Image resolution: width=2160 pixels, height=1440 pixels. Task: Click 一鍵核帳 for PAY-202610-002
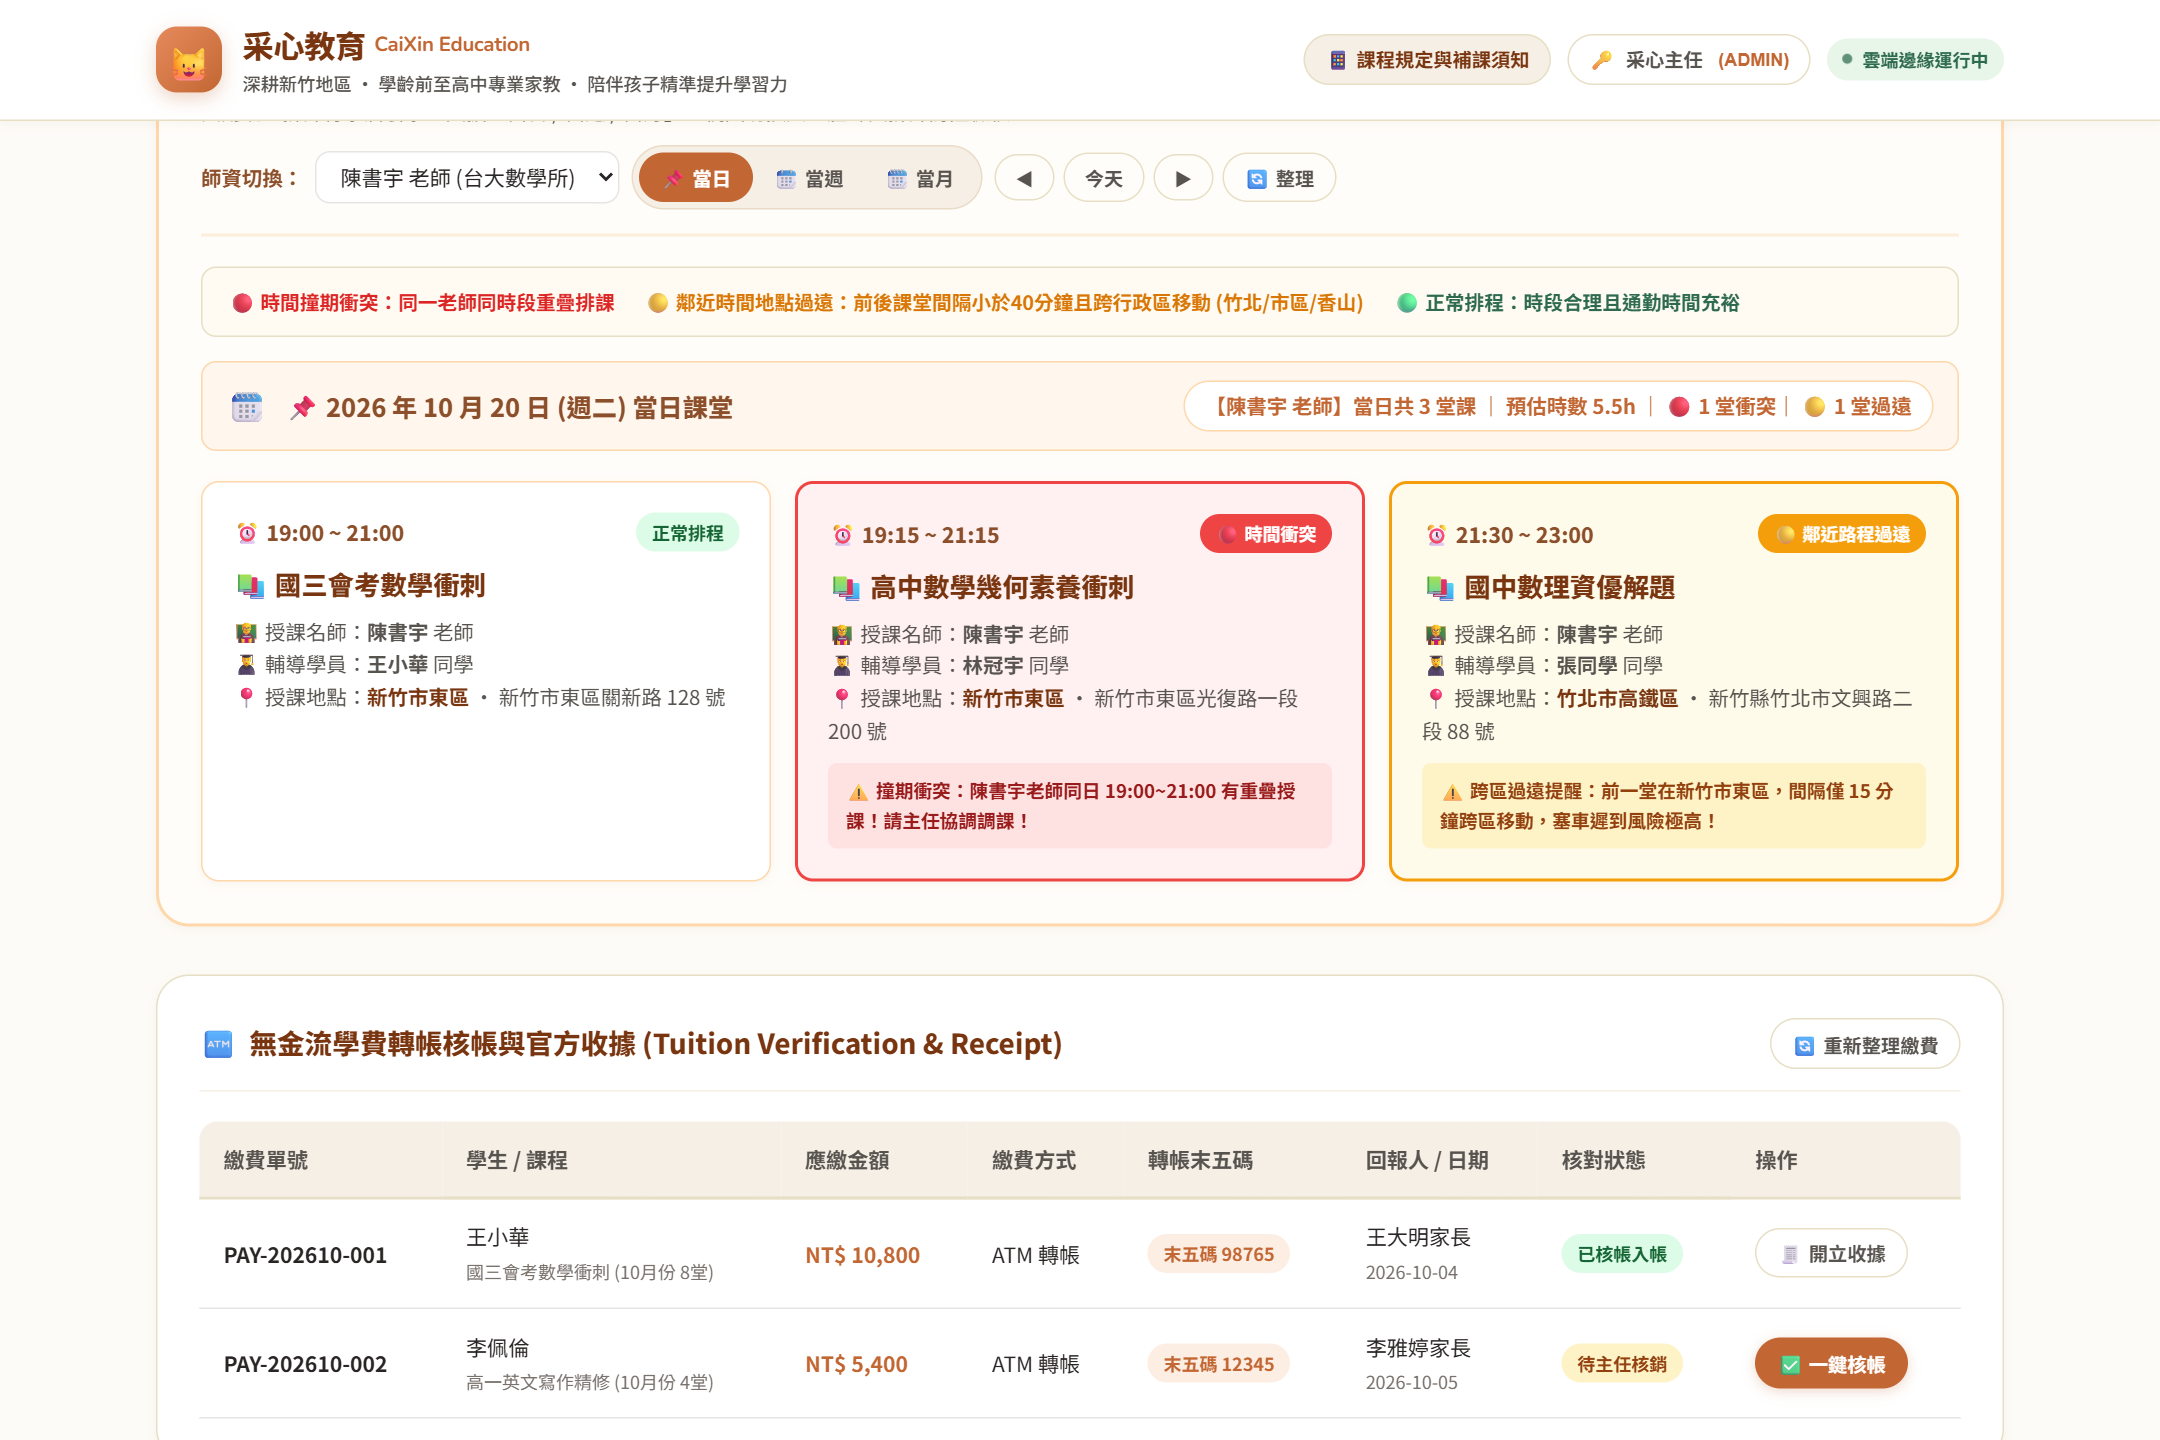1831,1364
